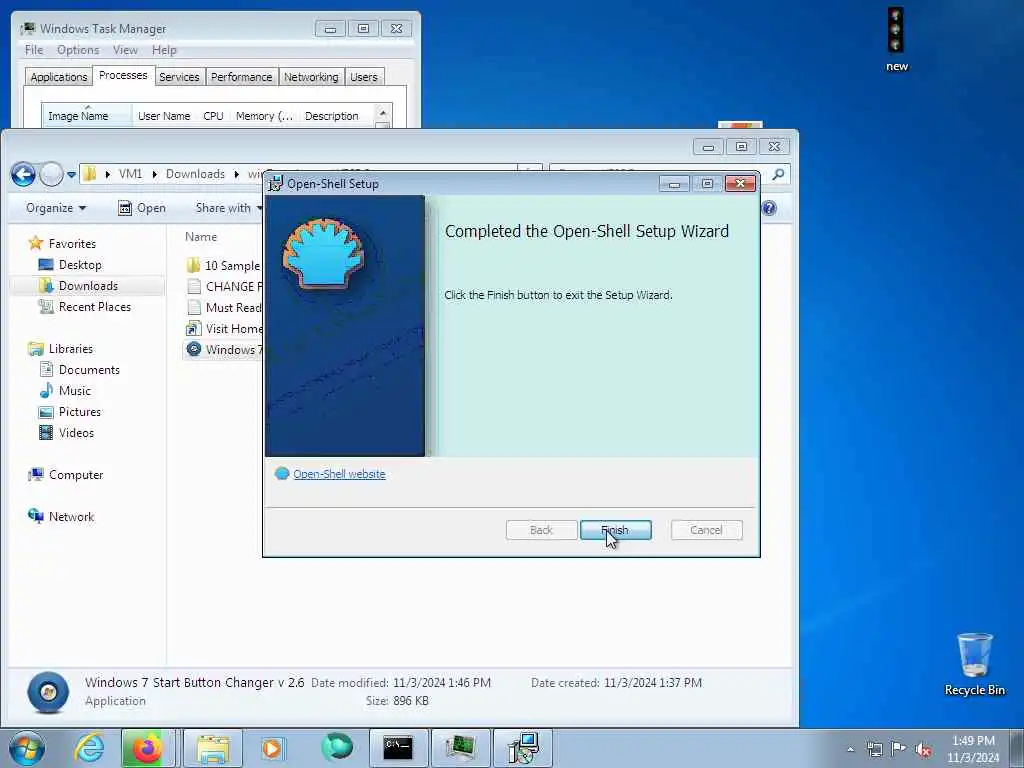Switch to Applications tab in Task Manager
Image resolution: width=1024 pixels, height=768 pixels.
[59, 77]
